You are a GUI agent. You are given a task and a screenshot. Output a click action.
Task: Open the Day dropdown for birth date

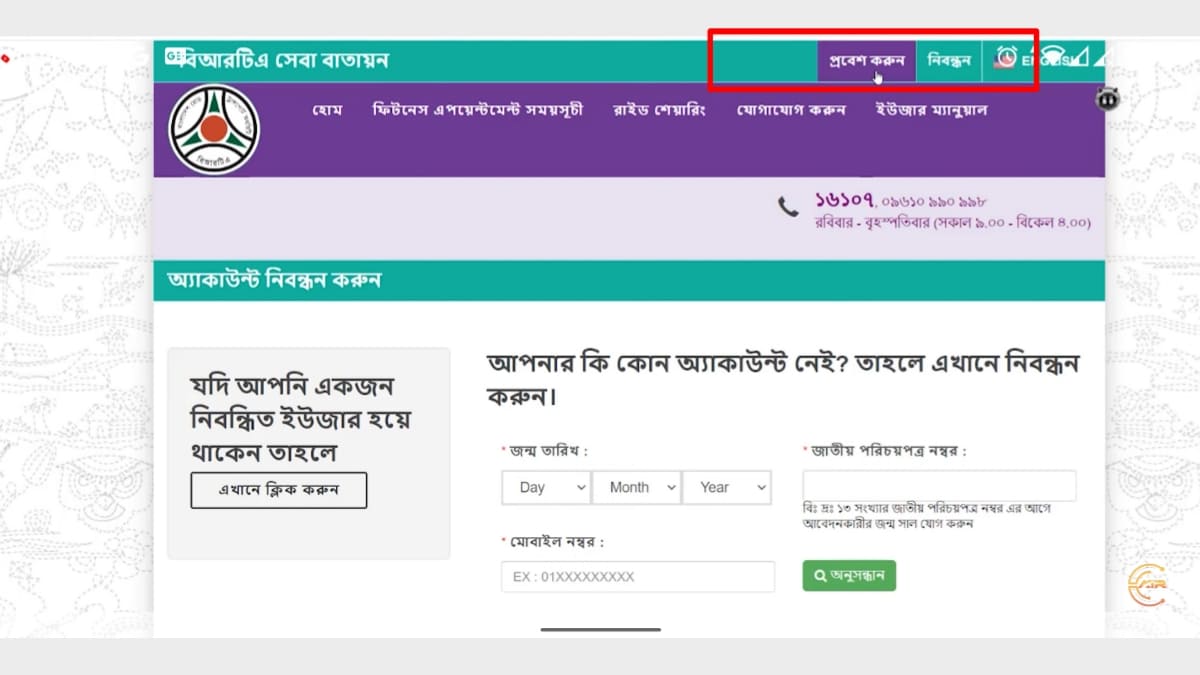(x=545, y=487)
